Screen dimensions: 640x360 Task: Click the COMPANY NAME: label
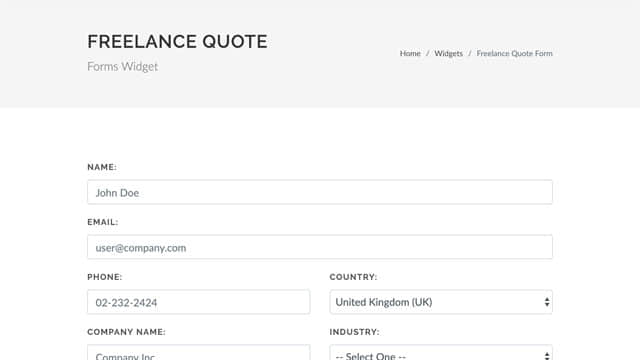[127, 332]
